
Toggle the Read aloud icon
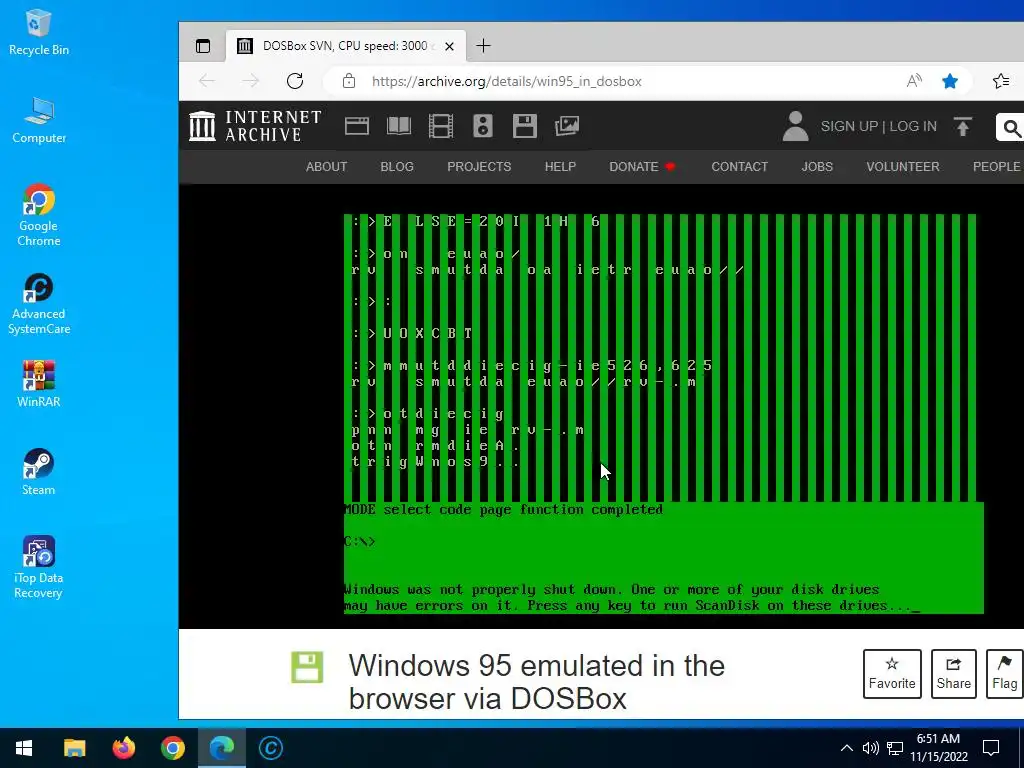914,81
